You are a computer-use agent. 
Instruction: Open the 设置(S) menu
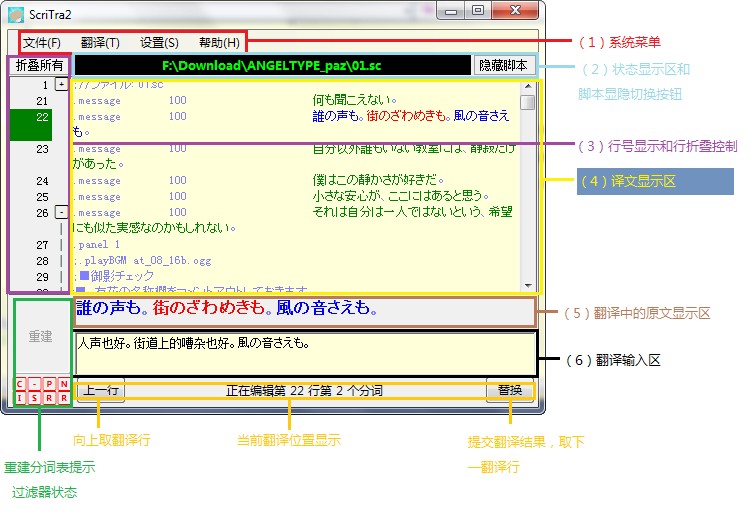(159, 43)
